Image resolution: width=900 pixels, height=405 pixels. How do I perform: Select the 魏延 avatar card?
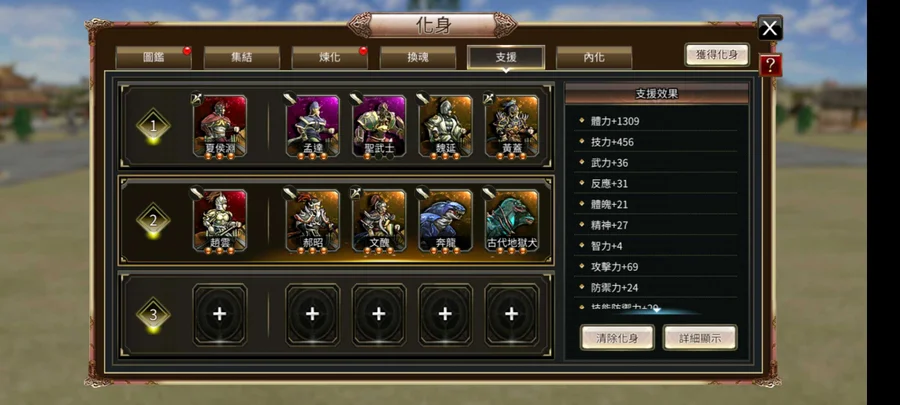tap(445, 127)
